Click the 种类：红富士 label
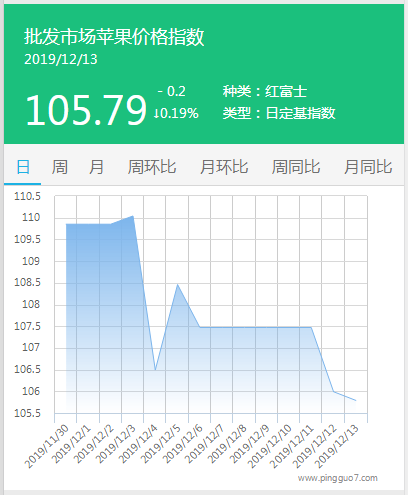The image size is (408, 495). [265, 91]
